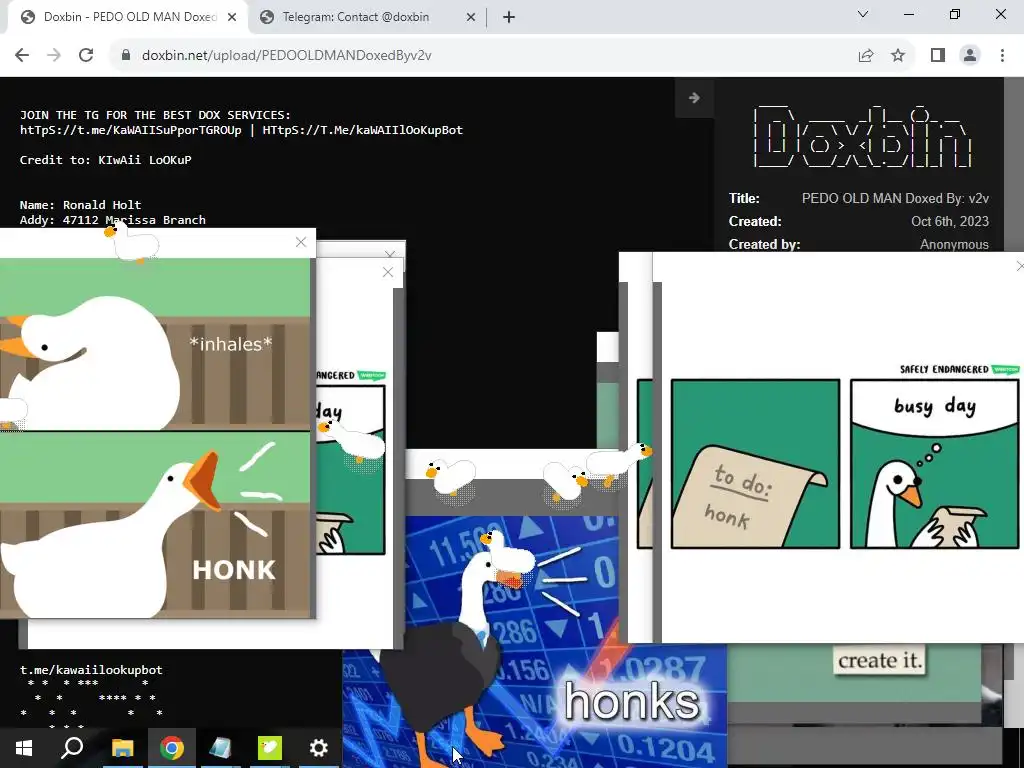Open the Desktop Goose app in the taskbar
This screenshot has width=1024, height=768.
(x=270, y=748)
